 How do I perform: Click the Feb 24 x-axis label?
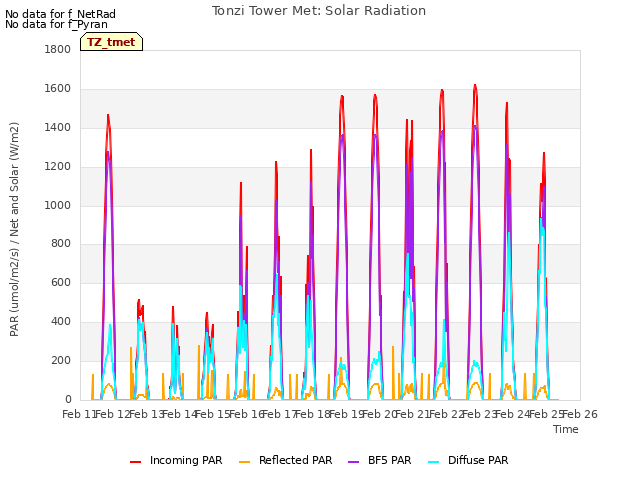coord(513,414)
